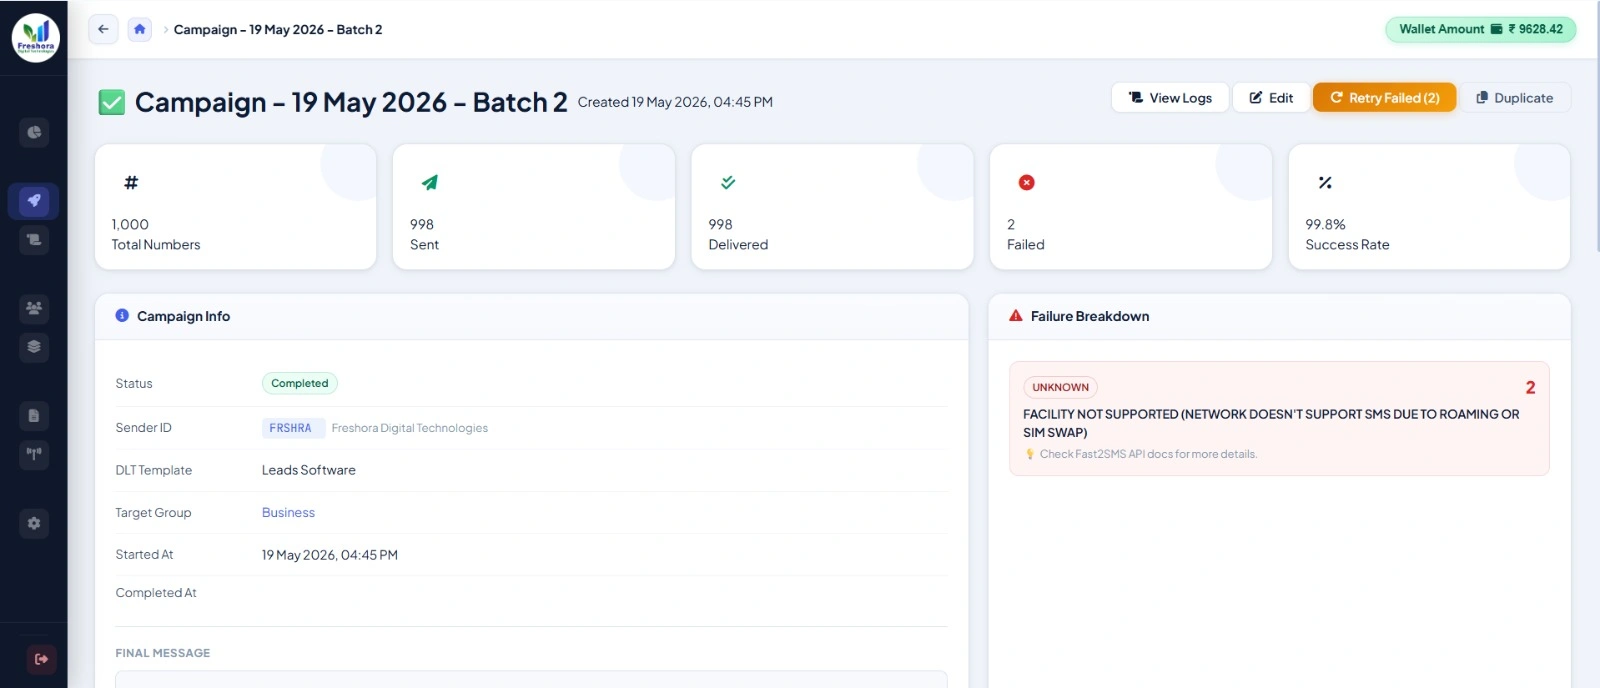
Task: Open the scroll templates sidebar icon
Action: tap(34, 240)
